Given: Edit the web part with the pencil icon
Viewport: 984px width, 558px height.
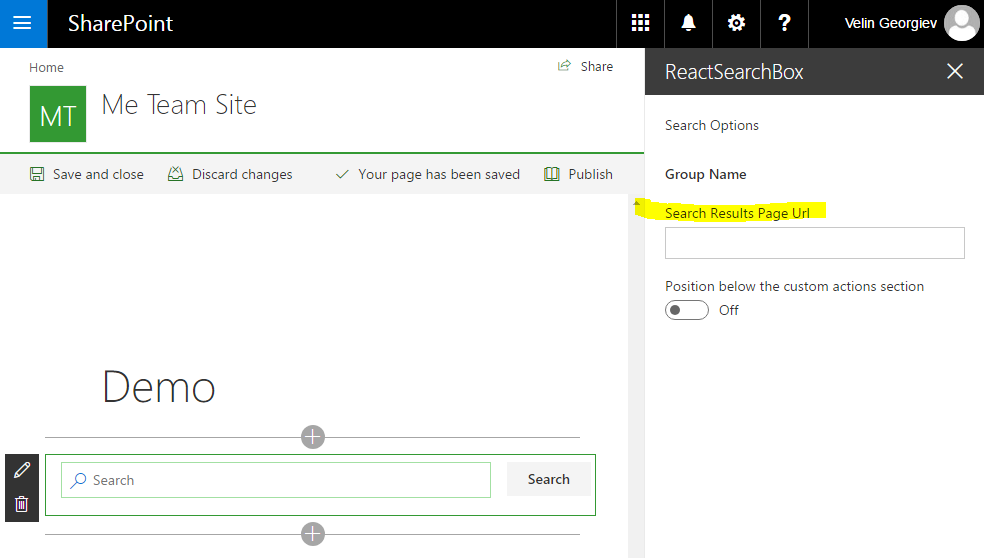Looking at the screenshot, I should 22,470.
